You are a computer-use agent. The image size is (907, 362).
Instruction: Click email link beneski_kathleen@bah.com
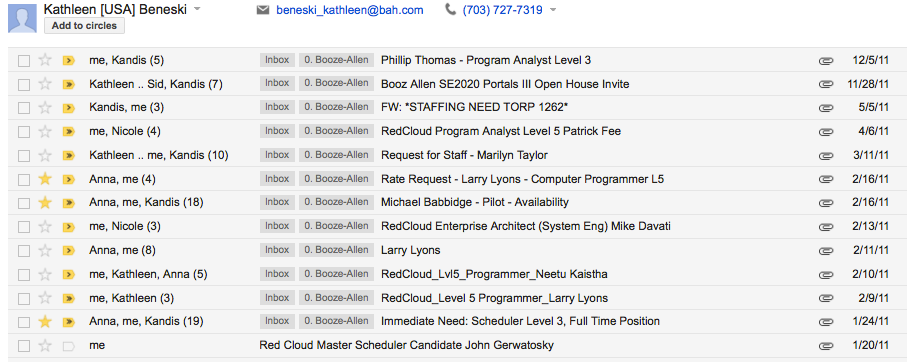(349, 10)
